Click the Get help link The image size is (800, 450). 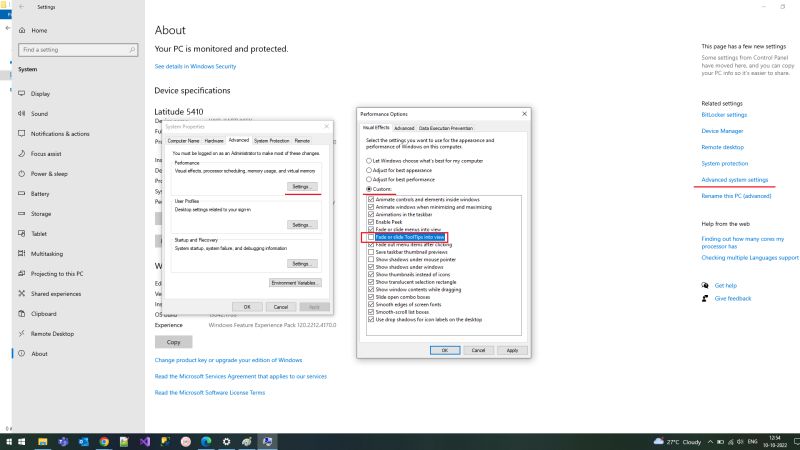click(726, 286)
